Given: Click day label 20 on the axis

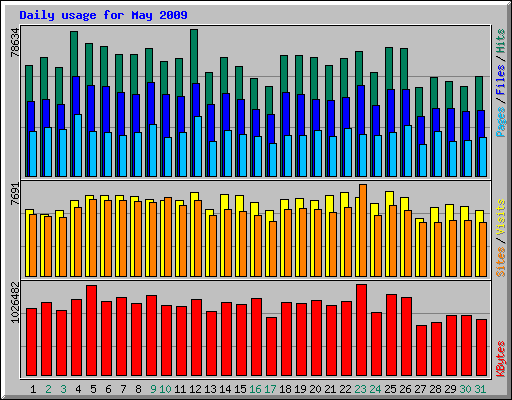Looking at the screenshot, I should point(315,389).
